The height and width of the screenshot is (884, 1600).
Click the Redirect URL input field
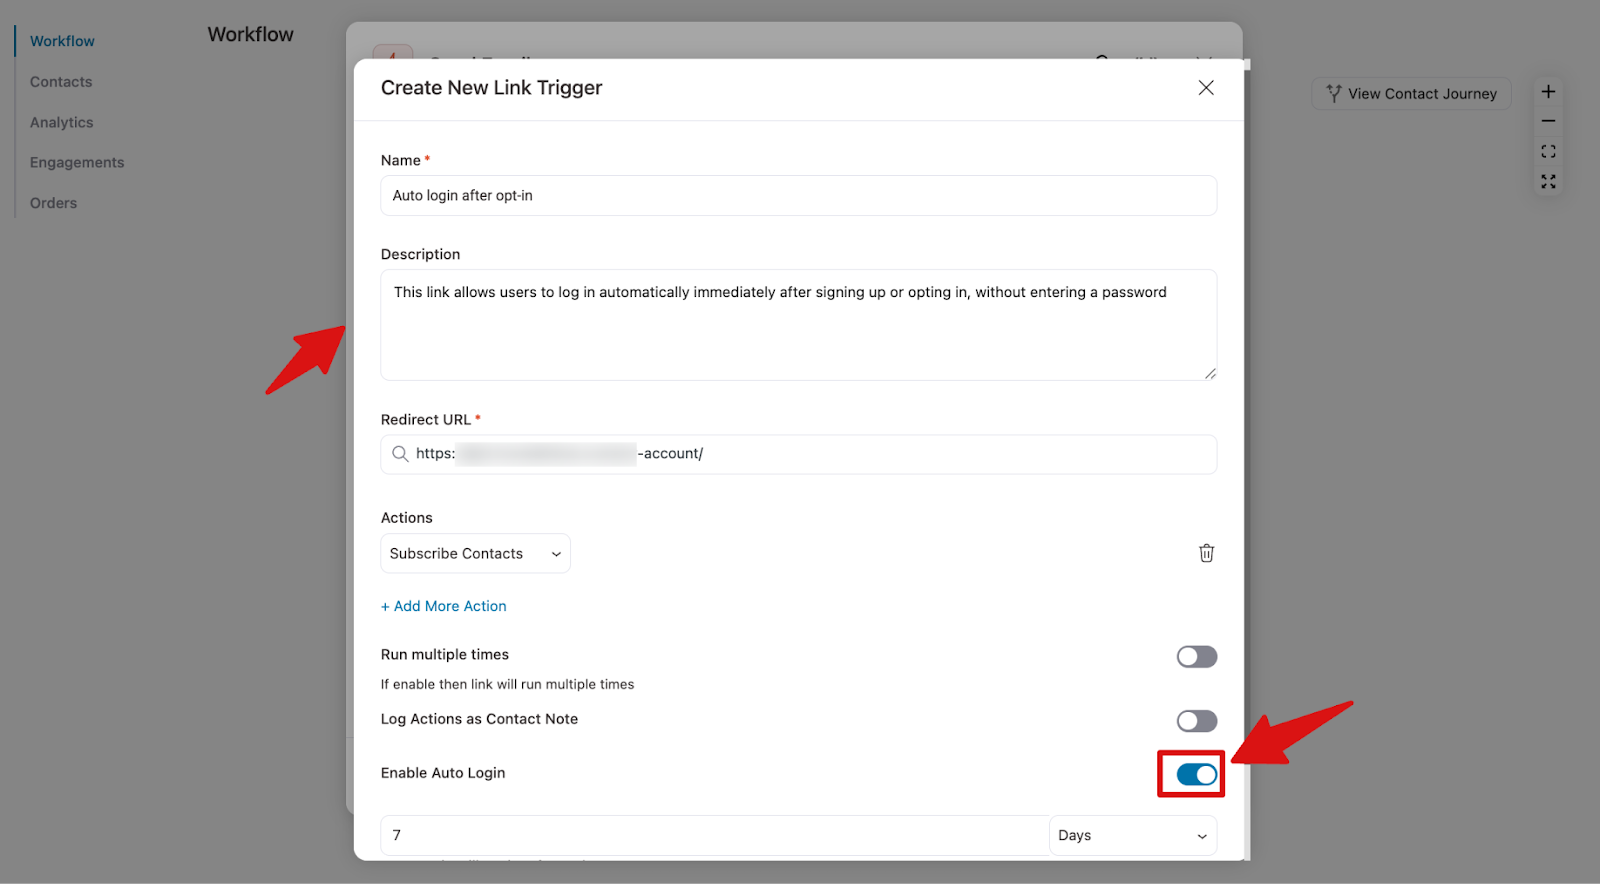tap(798, 454)
